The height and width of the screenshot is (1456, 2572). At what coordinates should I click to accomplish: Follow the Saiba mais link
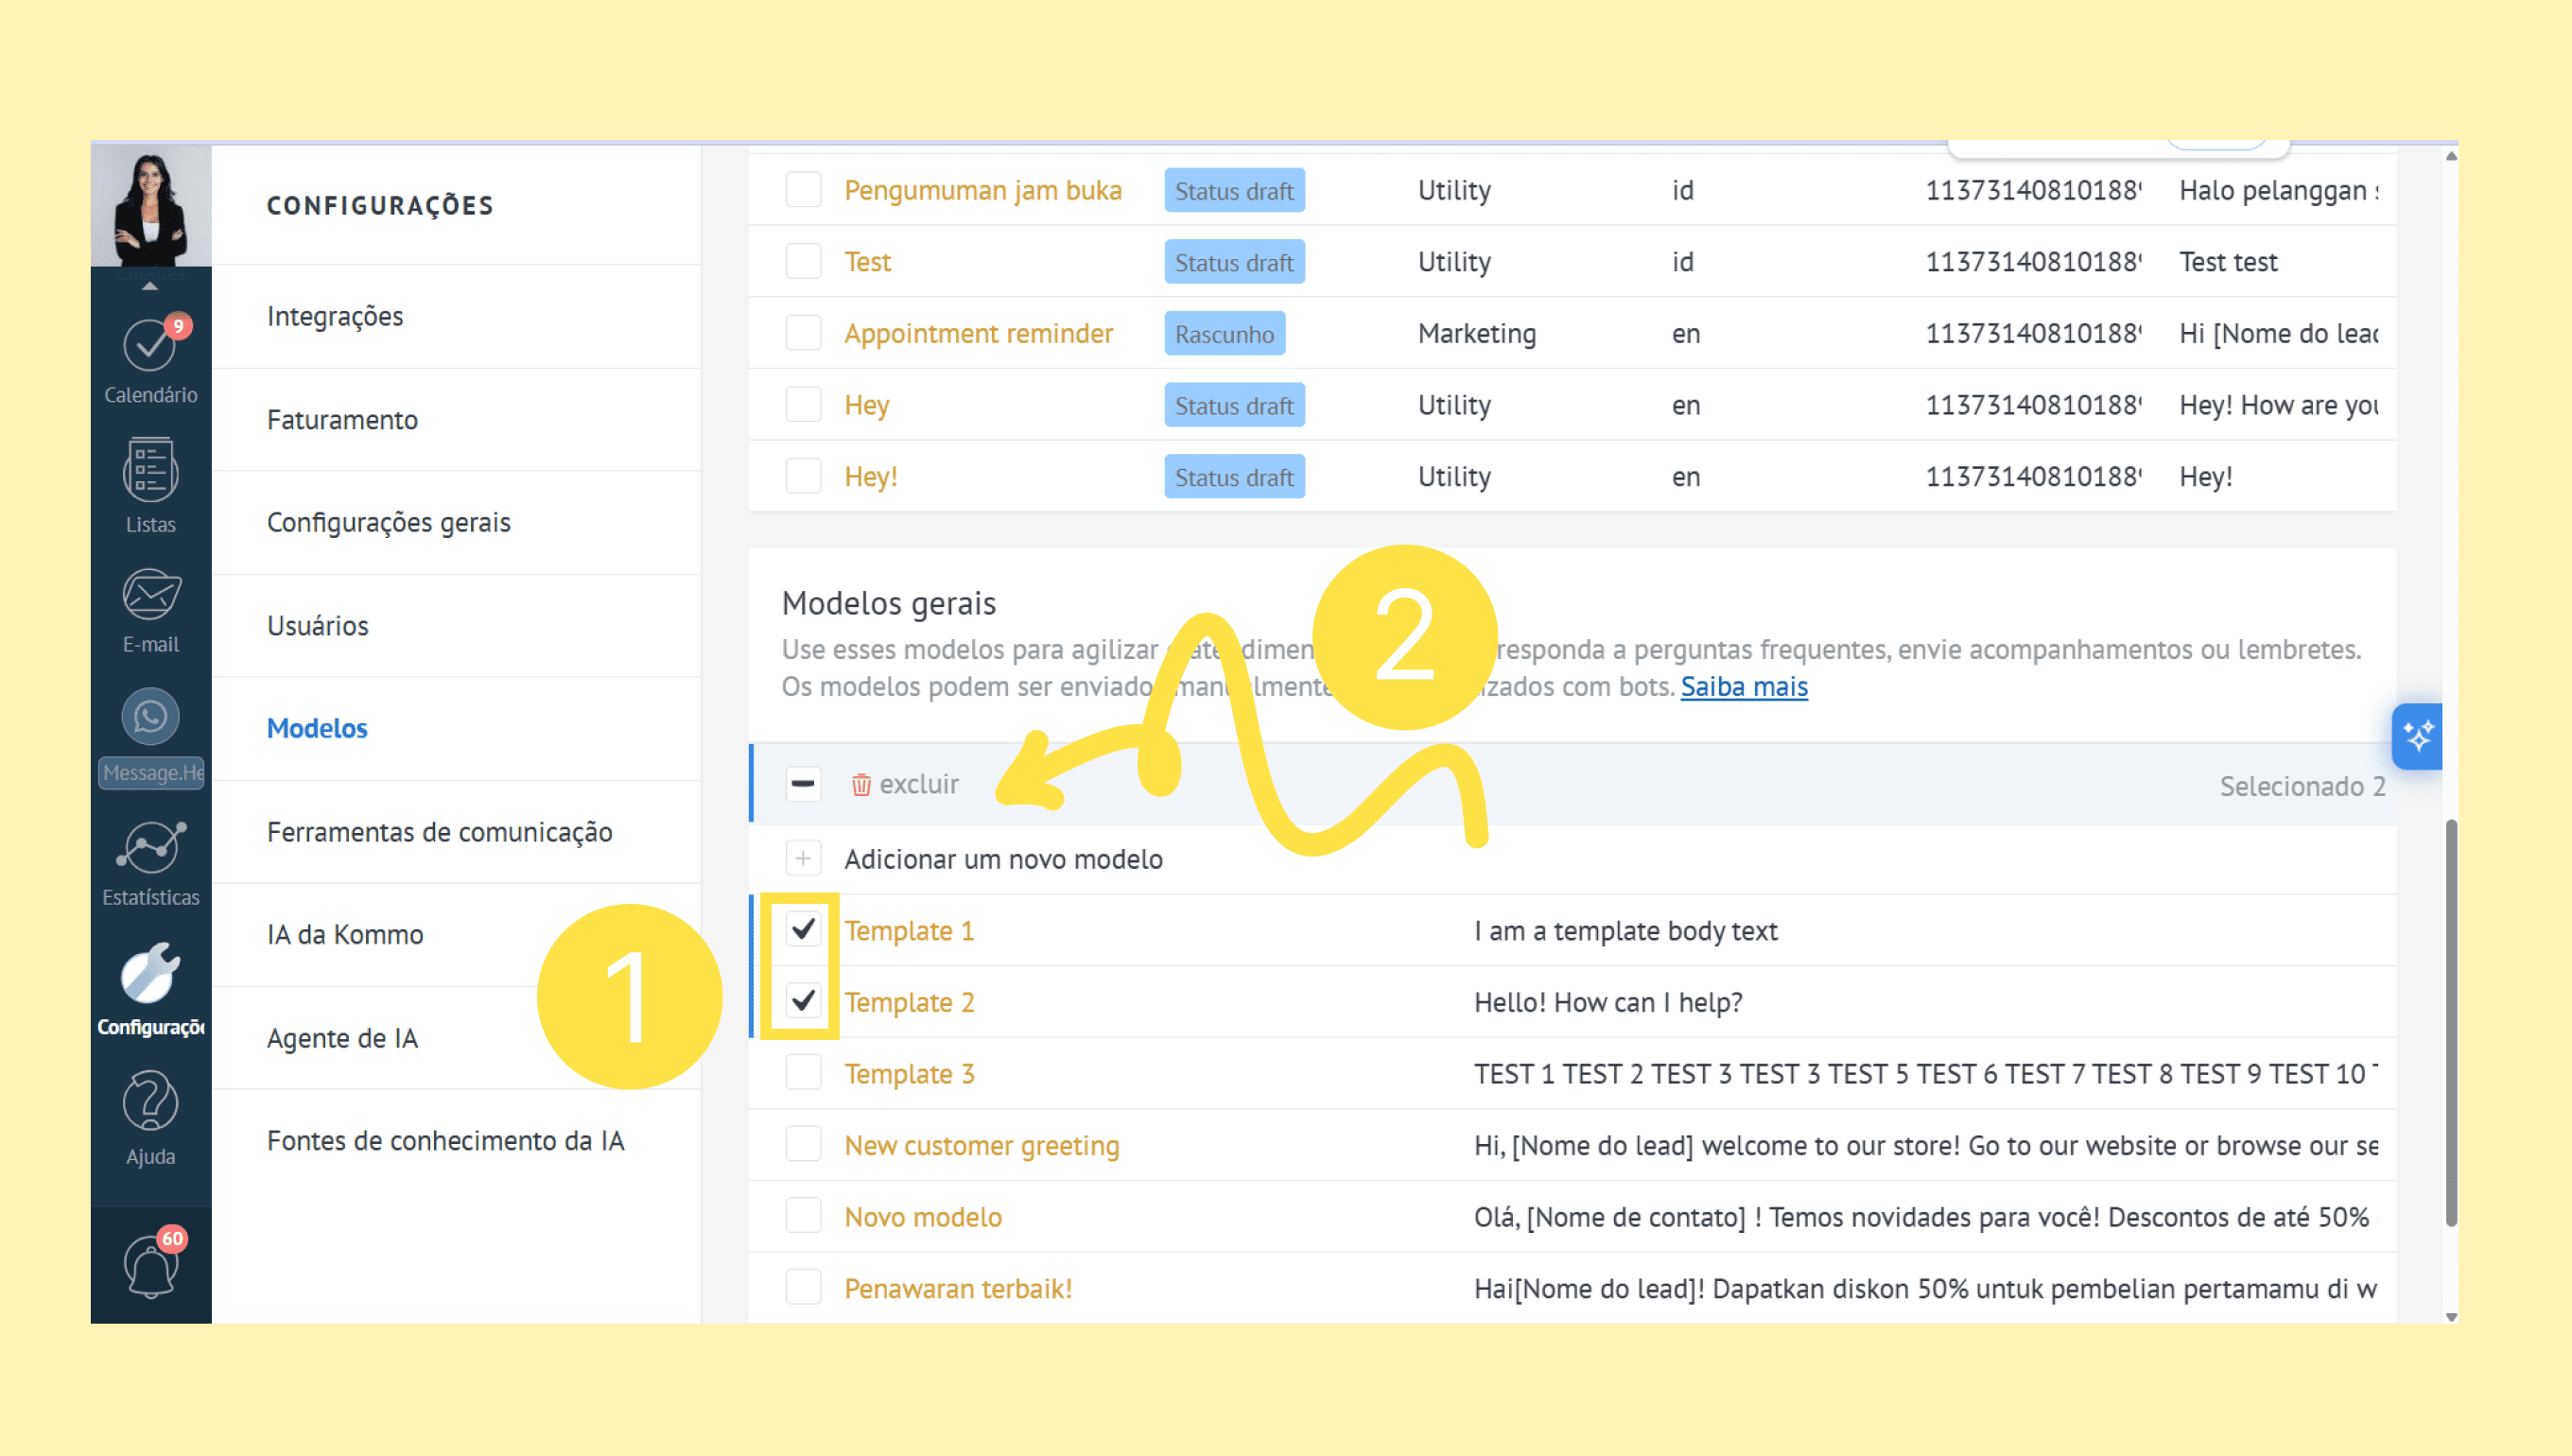1744,687
